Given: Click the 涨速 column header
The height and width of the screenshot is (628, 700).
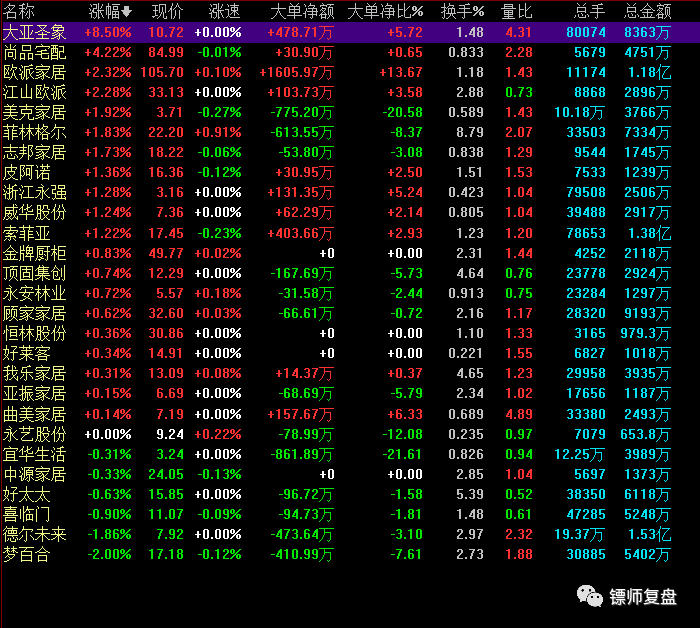Looking at the screenshot, I should click(225, 12).
